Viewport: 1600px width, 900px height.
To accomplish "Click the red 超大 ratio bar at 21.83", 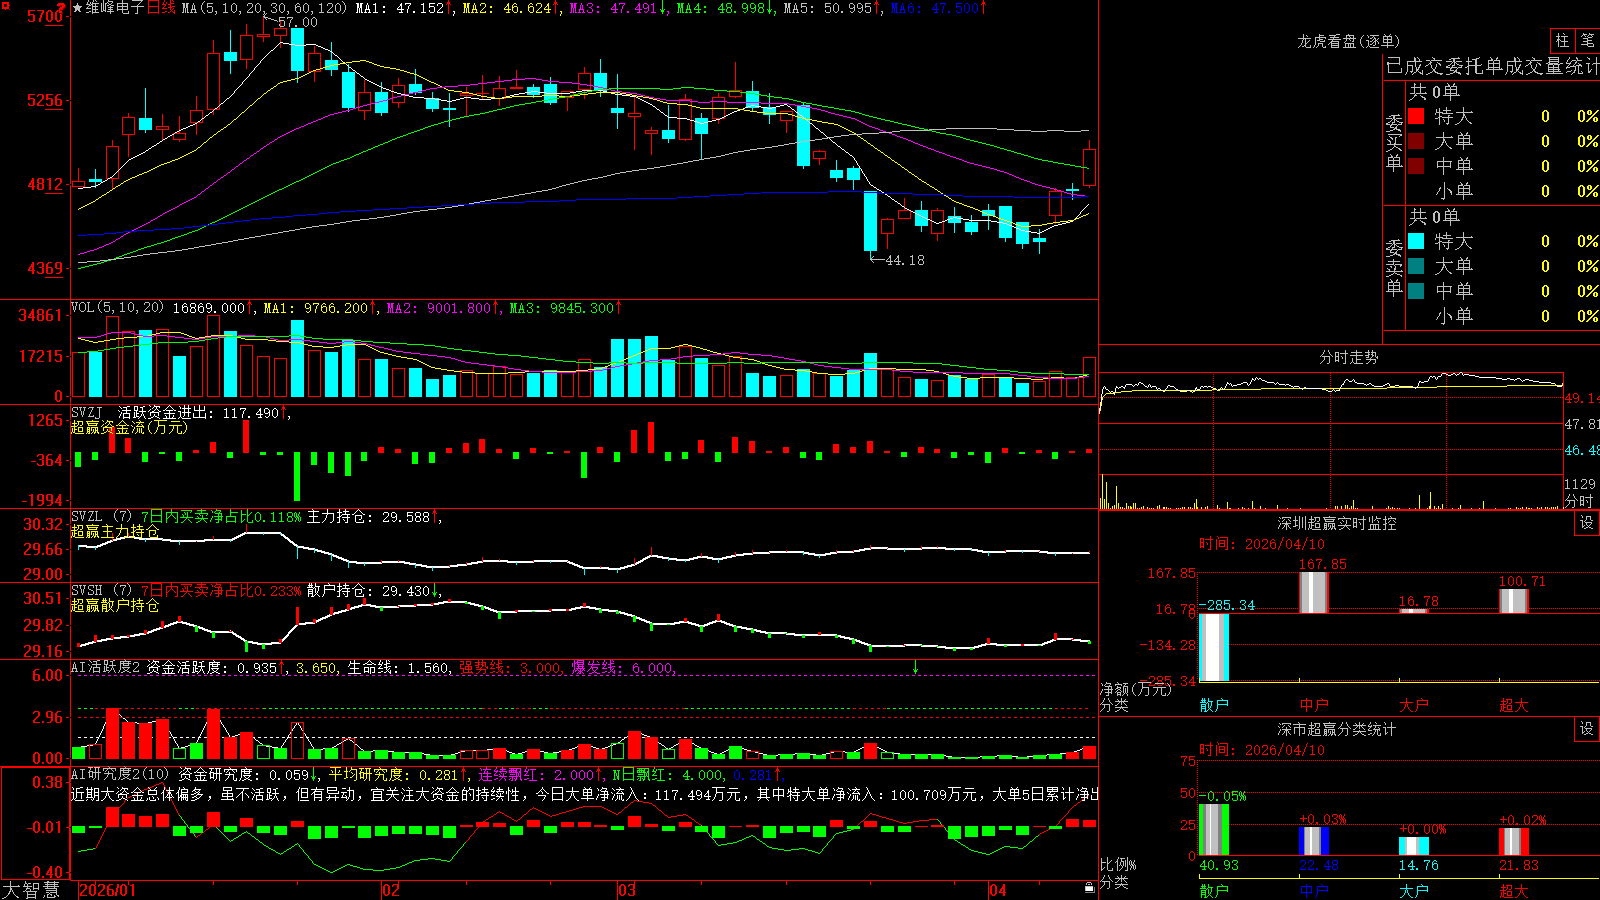I will [1514, 841].
